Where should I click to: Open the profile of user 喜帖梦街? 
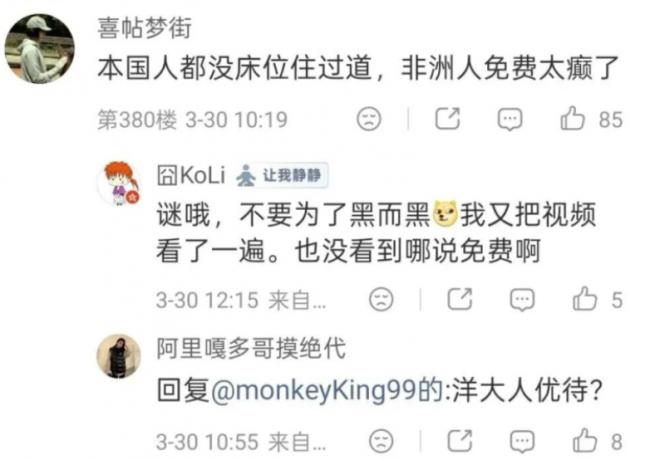coord(145,28)
